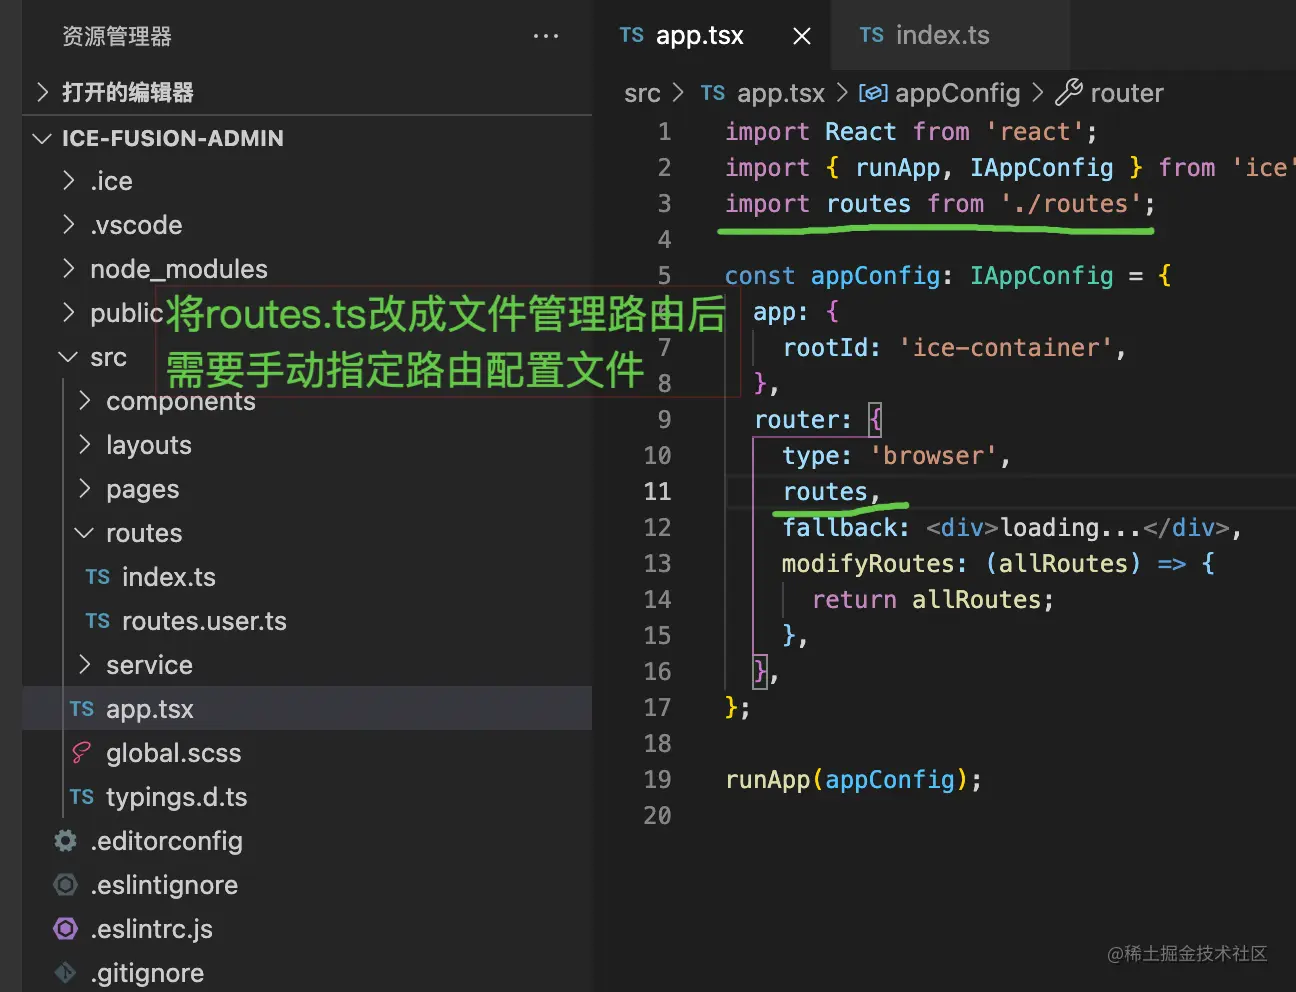Click the Sass icon beside global.scss
The height and width of the screenshot is (992, 1296).
81,753
